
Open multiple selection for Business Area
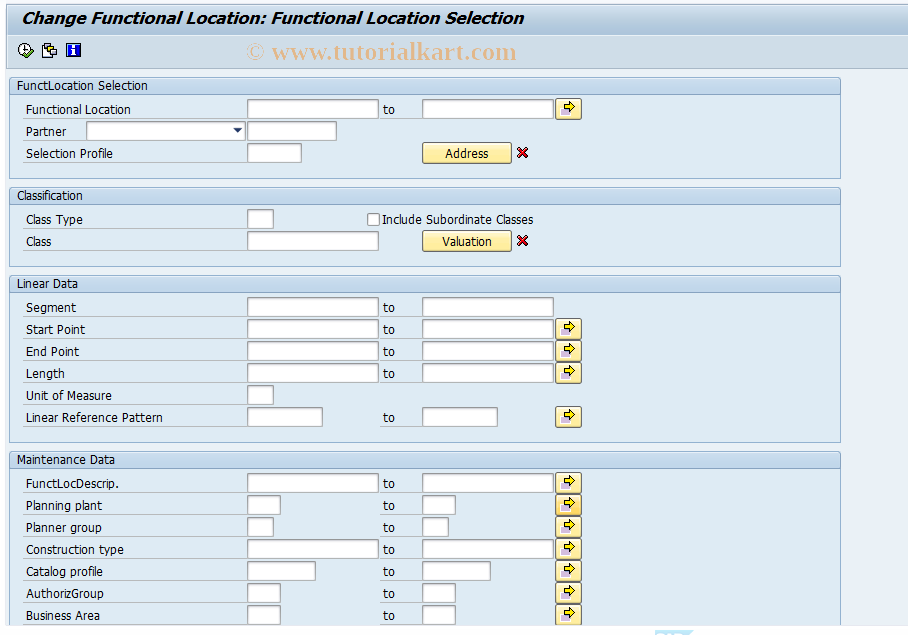pyautogui.click(x=567, y=614)
